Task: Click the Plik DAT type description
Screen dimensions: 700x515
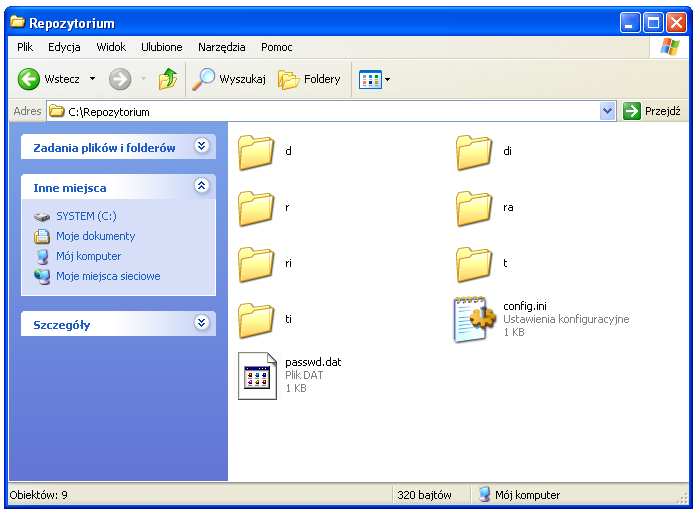Action: (x=304, y=375)
